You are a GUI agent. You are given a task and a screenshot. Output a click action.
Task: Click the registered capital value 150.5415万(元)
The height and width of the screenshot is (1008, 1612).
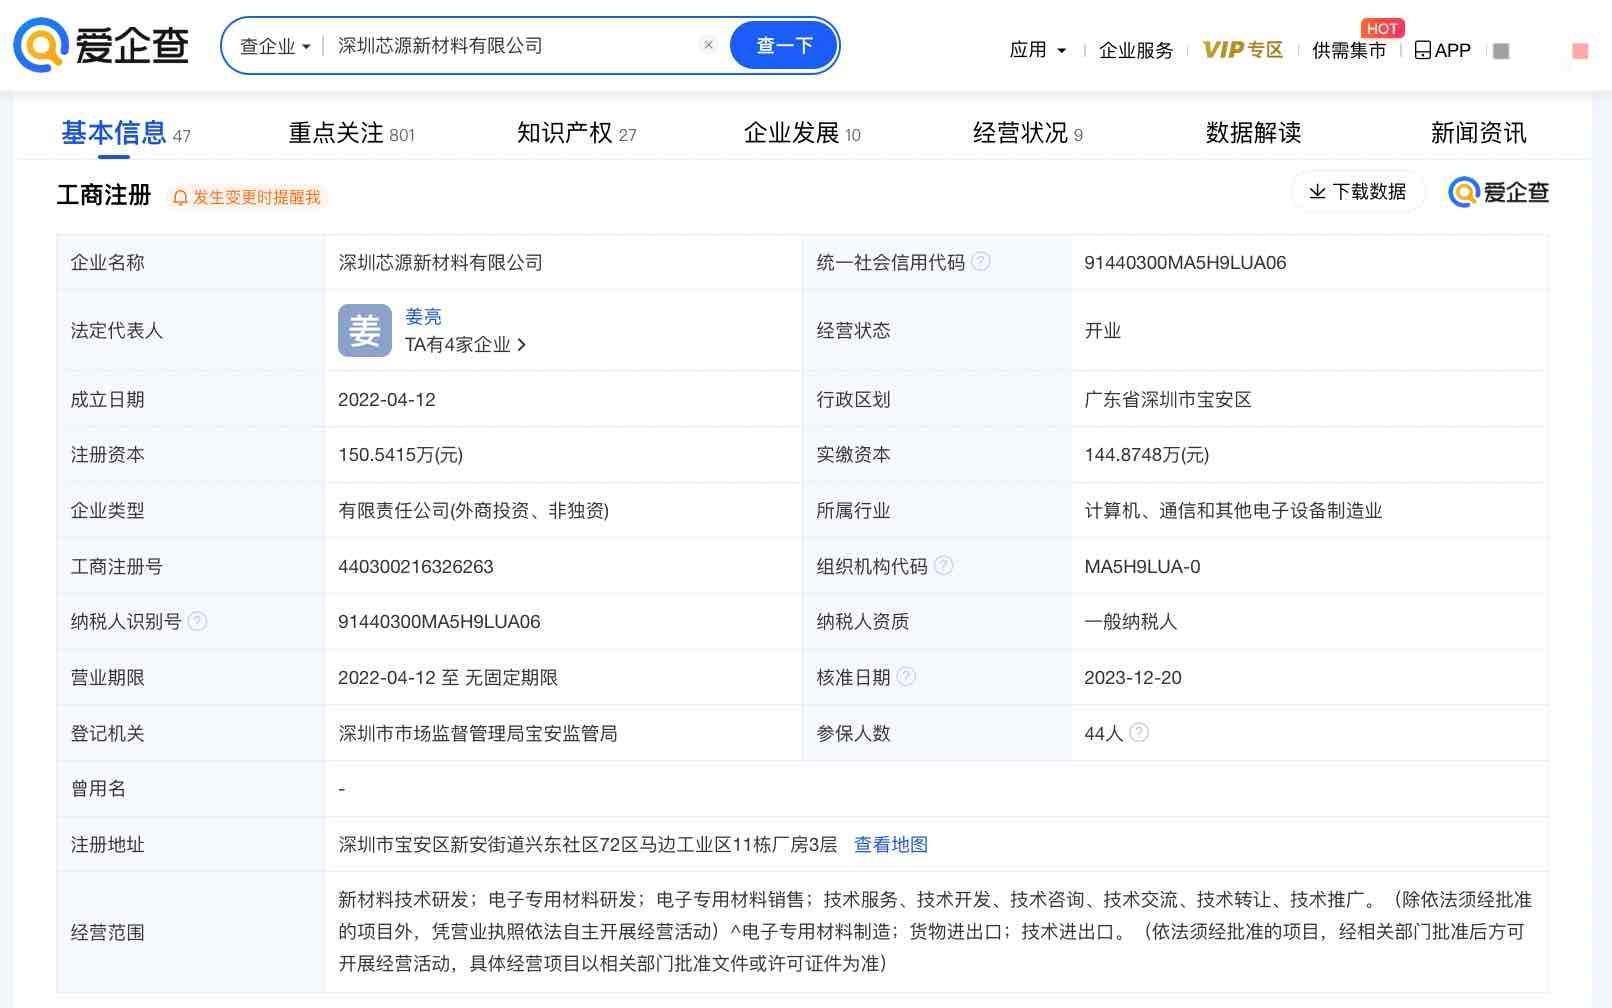click(x=400, y=455)
